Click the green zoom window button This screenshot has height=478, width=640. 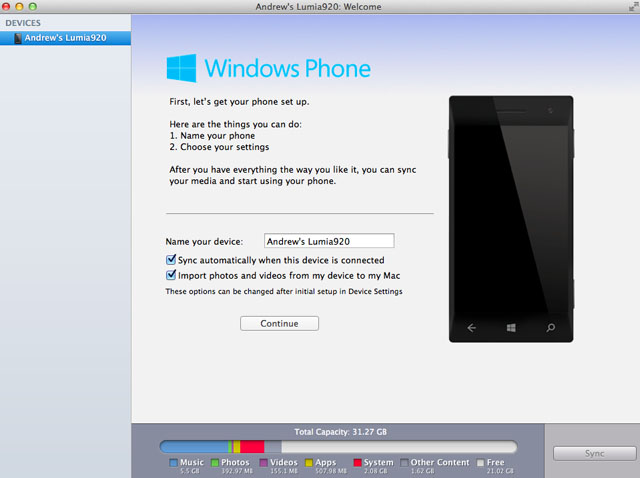[33, 6]
